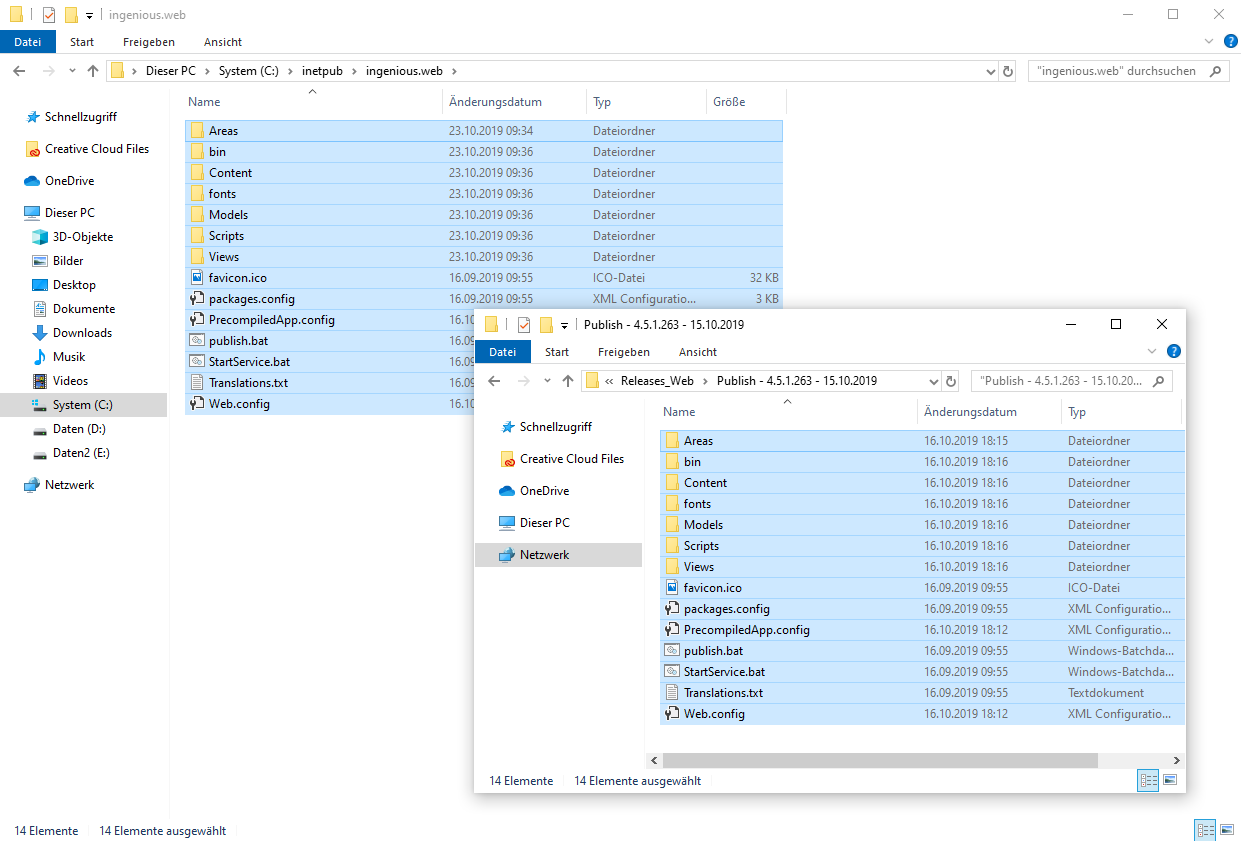This screenshot has height=841, width=1241.
Task: Select Netzwerk in Publish window sidebar
Action: [x=544, y=555]
